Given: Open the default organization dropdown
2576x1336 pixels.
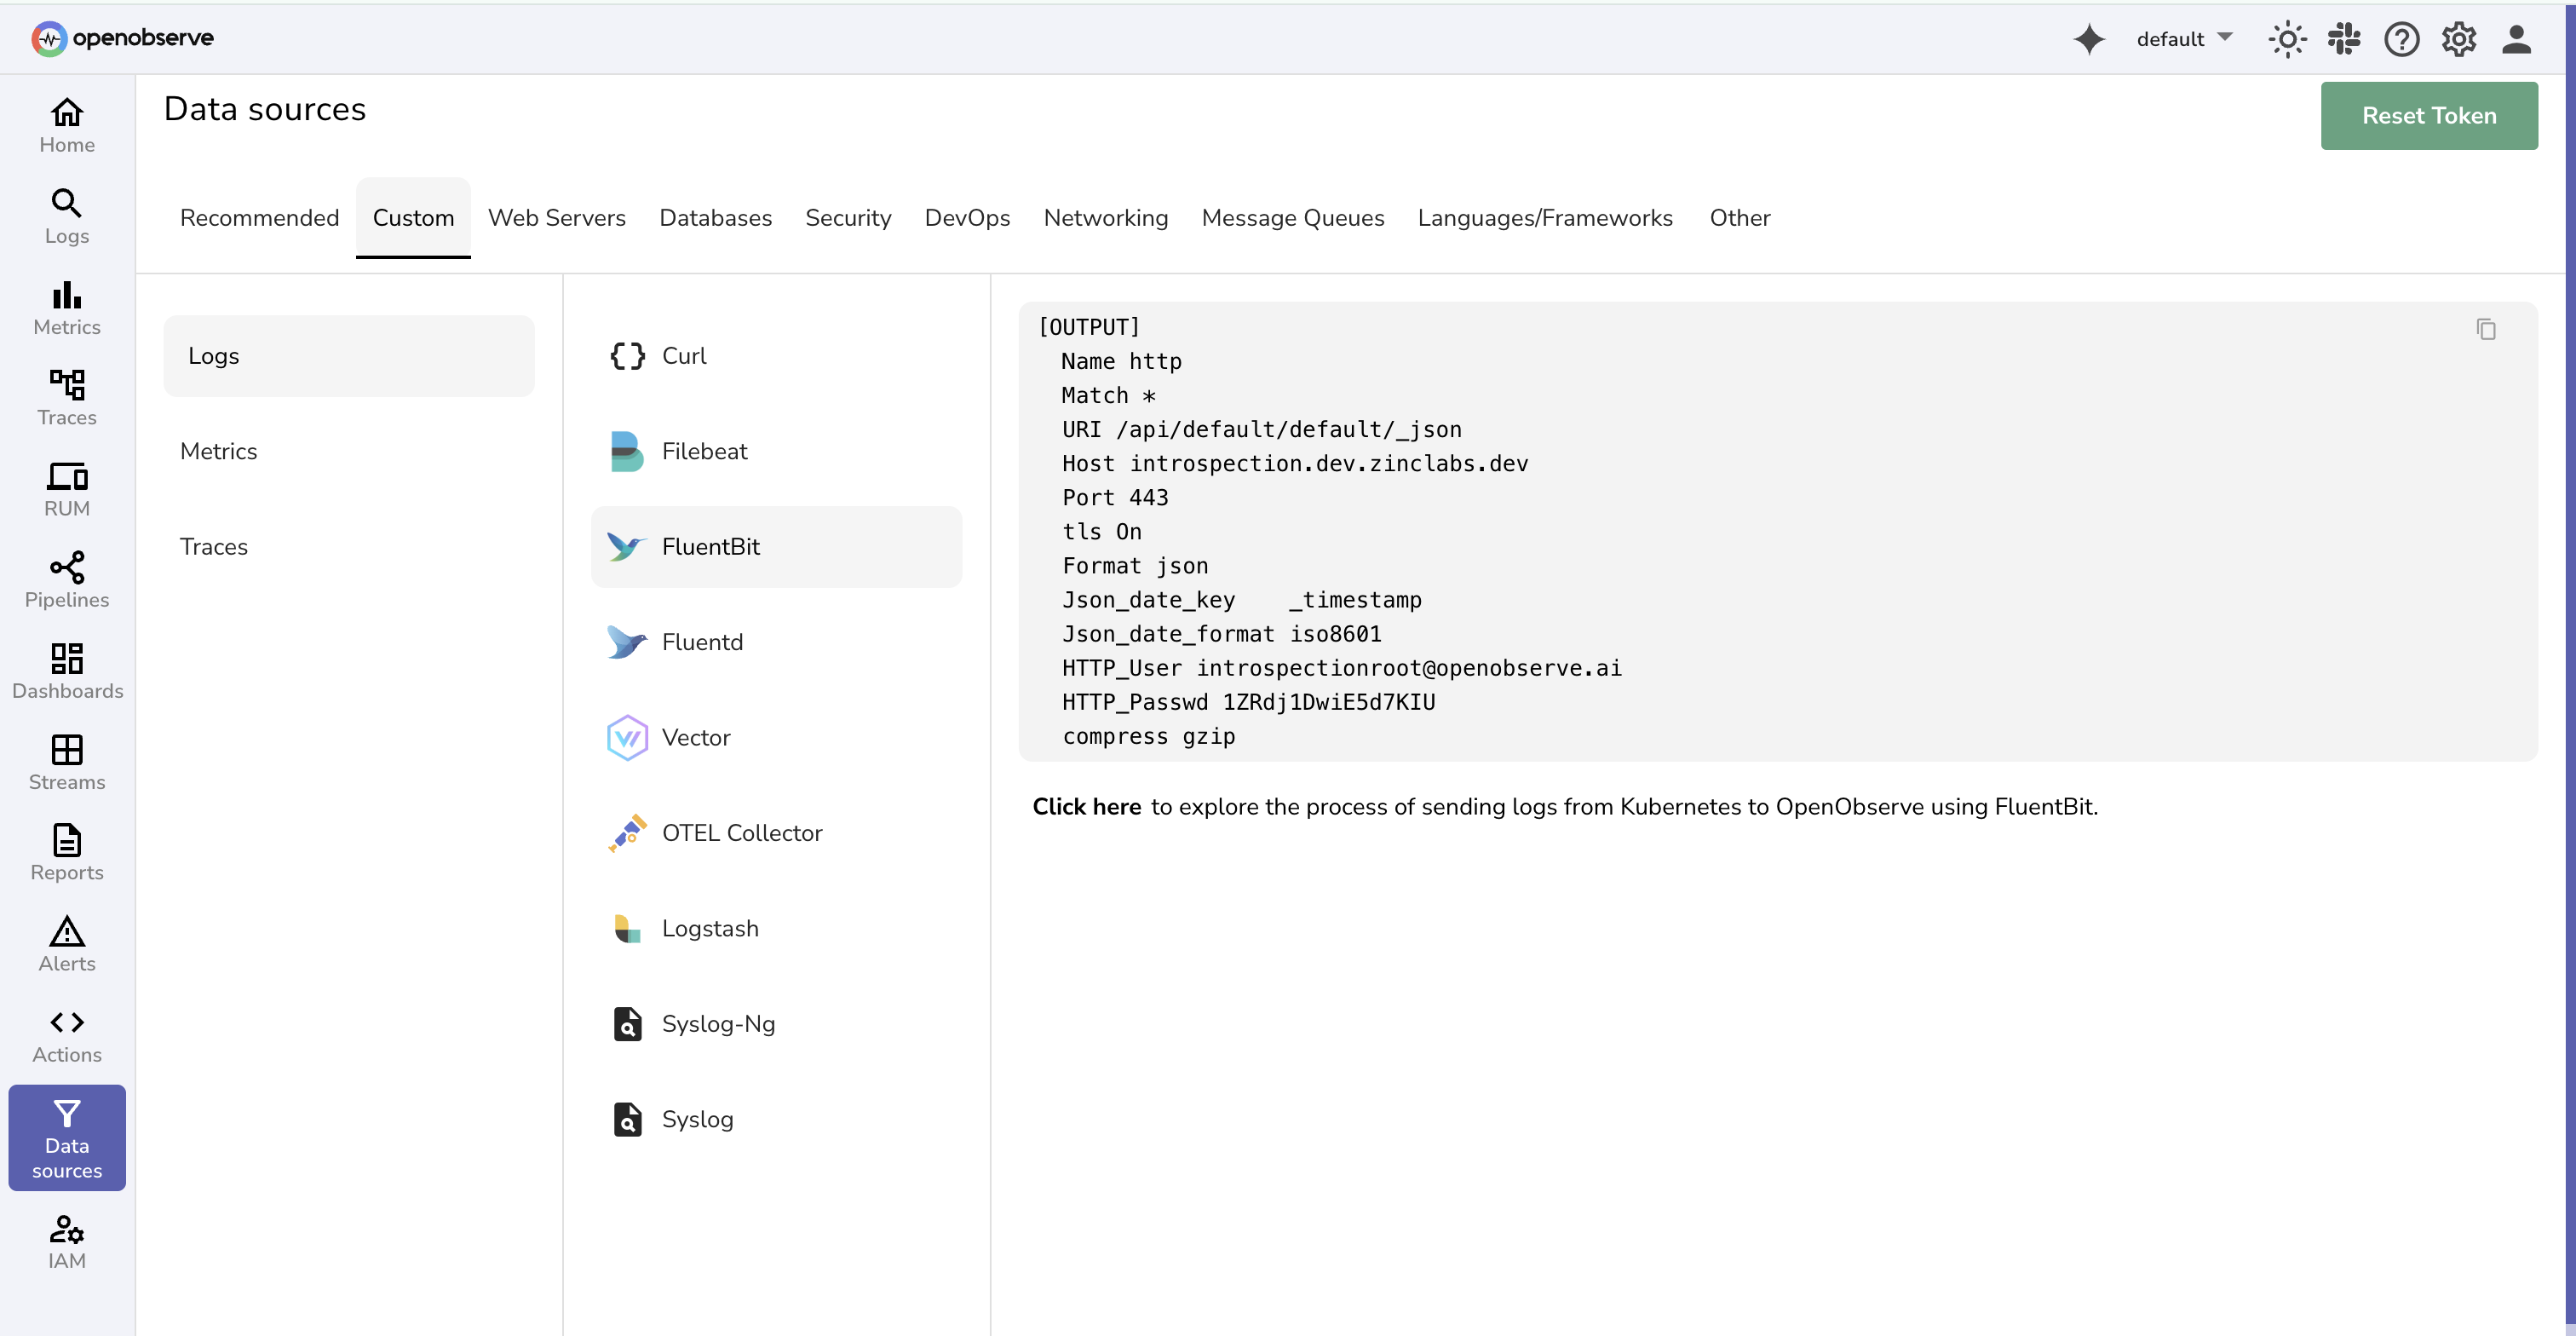Looking at the screenshot, I should (x=2184, y=39).
